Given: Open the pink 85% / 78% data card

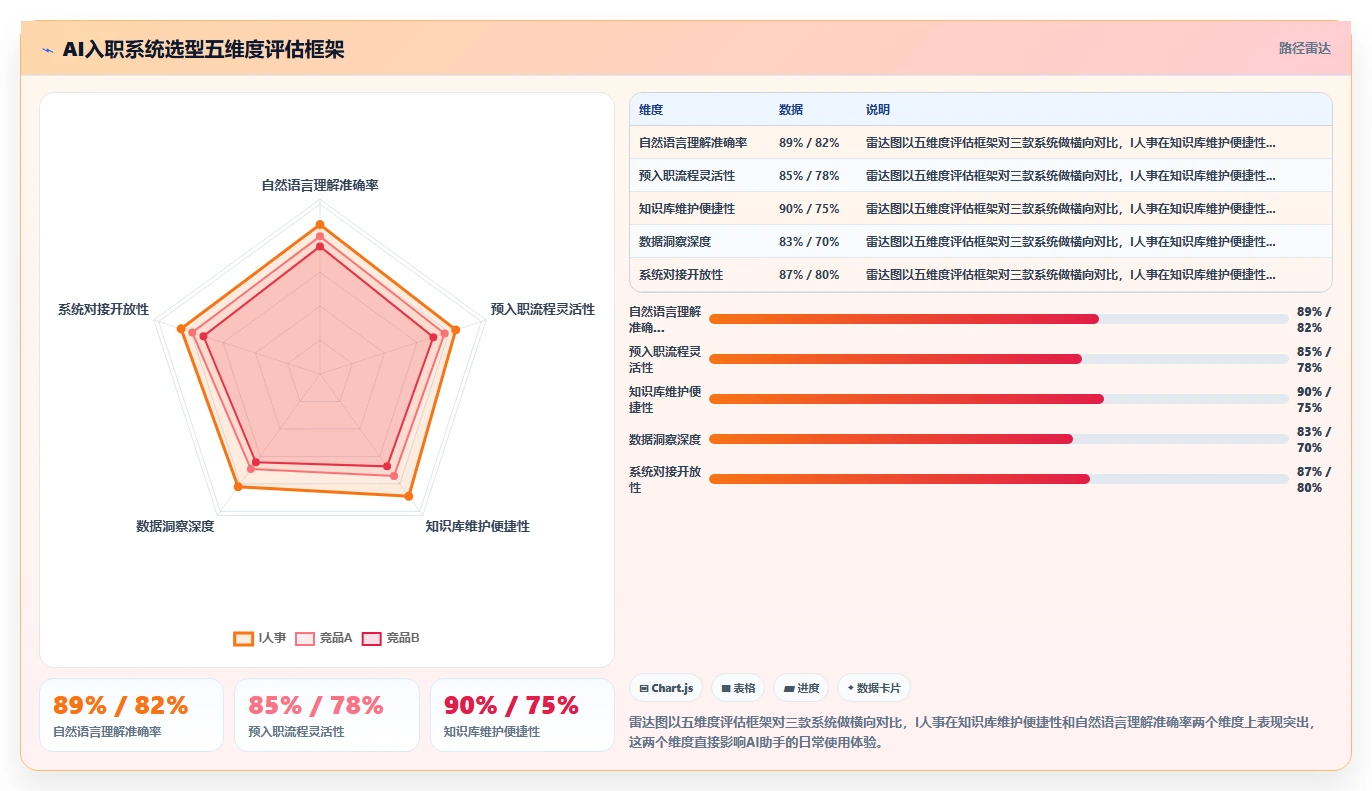Looking at the screenshot, I should point(327,715).
